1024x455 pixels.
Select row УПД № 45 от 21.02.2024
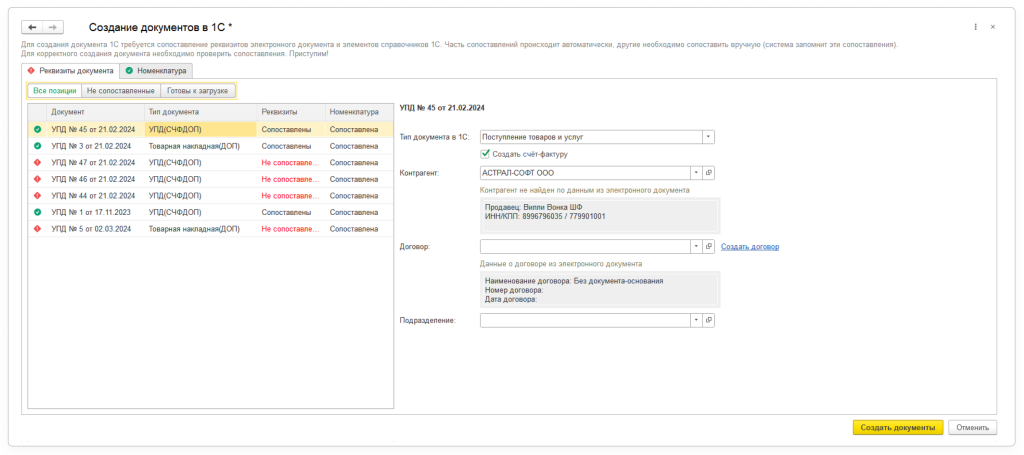click(x=210, y=130)
